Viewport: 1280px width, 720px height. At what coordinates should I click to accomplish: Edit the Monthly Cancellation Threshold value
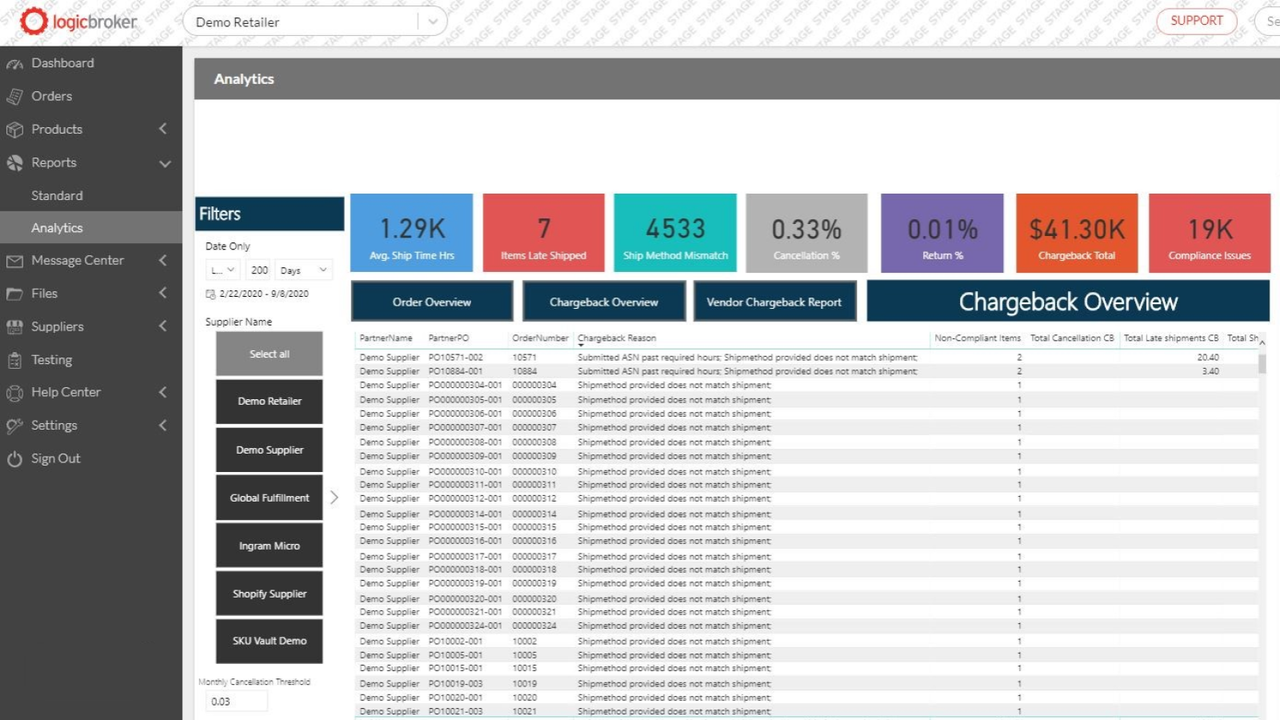tap(235, 701)
